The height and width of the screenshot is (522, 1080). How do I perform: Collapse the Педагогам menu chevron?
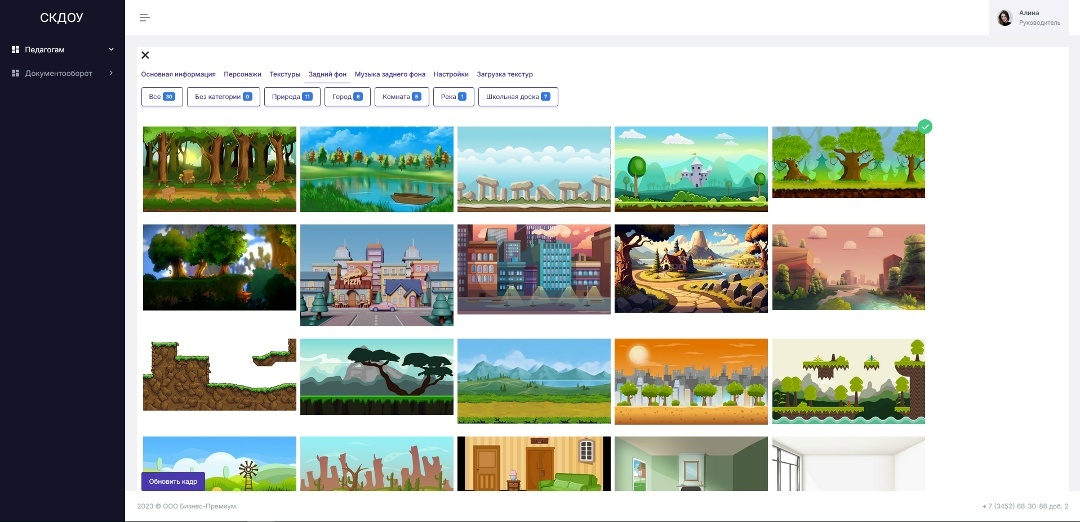pyautogui.click(x=111, y=50)
